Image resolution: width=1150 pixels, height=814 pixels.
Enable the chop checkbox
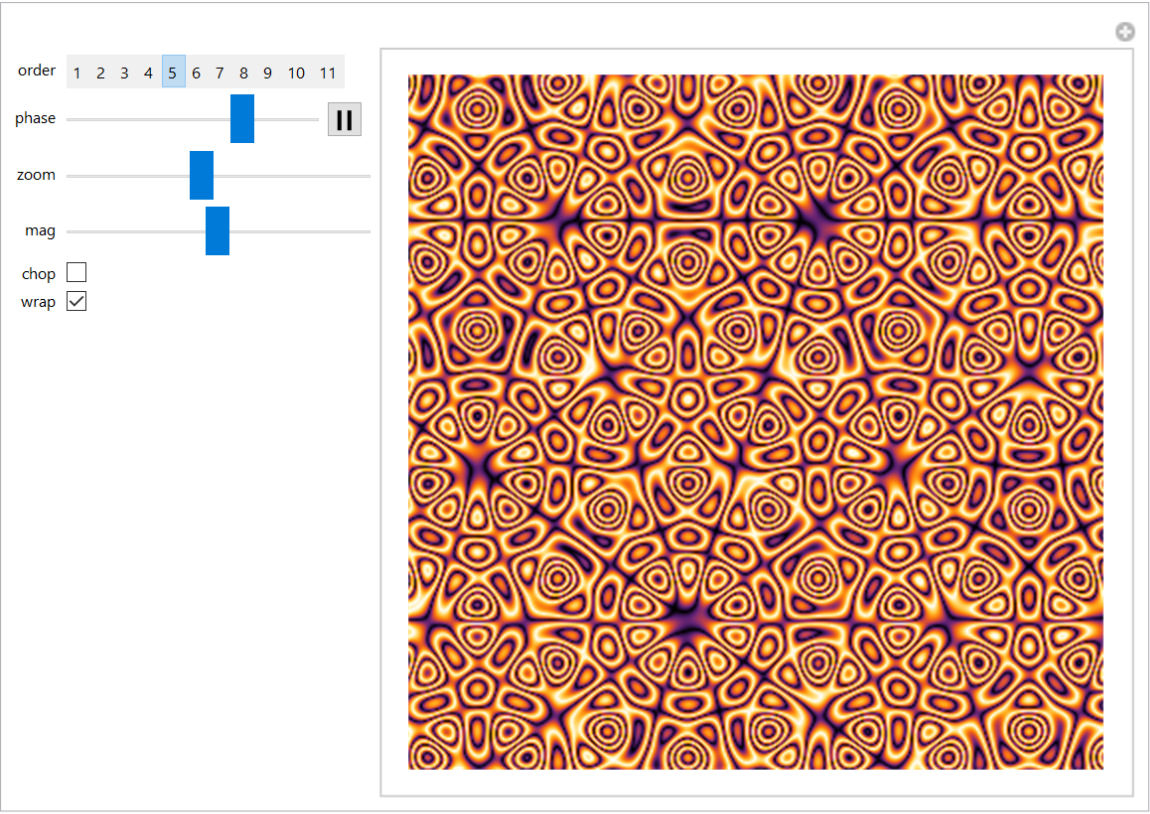pyautogui.click(x=77, y=273)
